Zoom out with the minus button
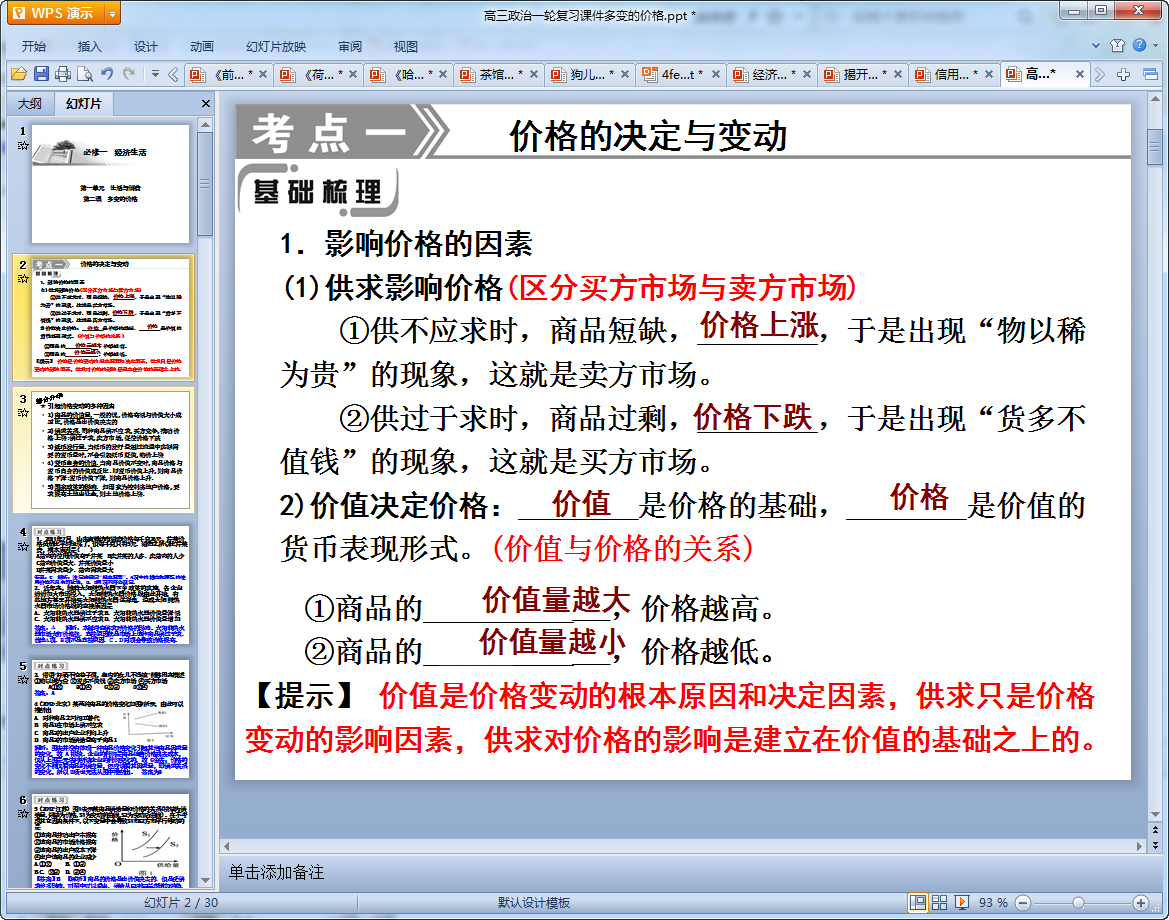 [x=1024, y=903]
